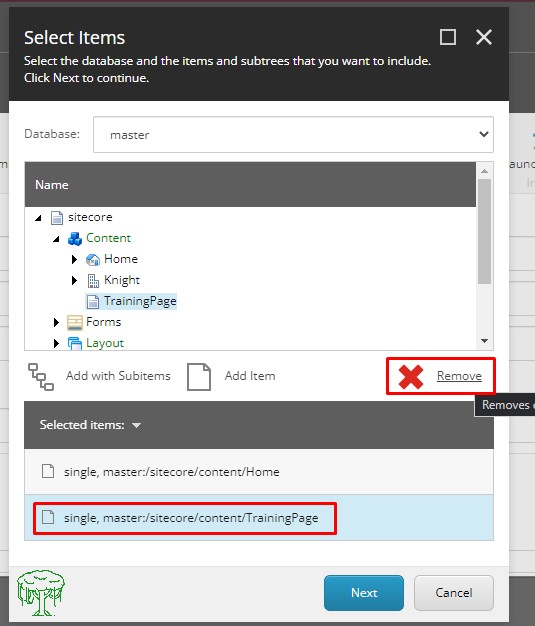Select the sitecore tree item
The image size is (535, 626).
90,217
